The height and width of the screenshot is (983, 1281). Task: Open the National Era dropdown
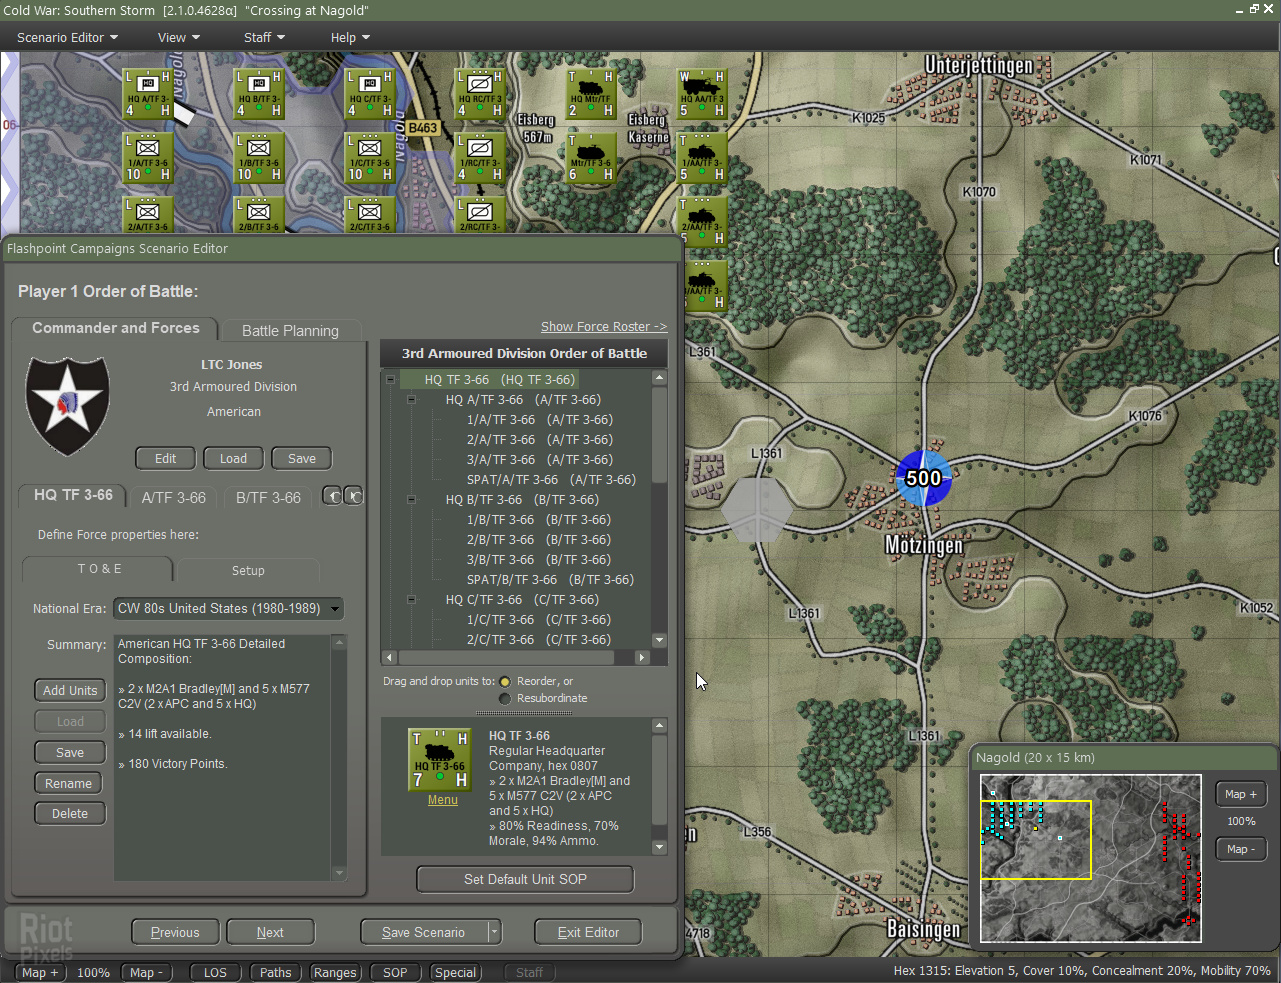click(x=228, y=609)
